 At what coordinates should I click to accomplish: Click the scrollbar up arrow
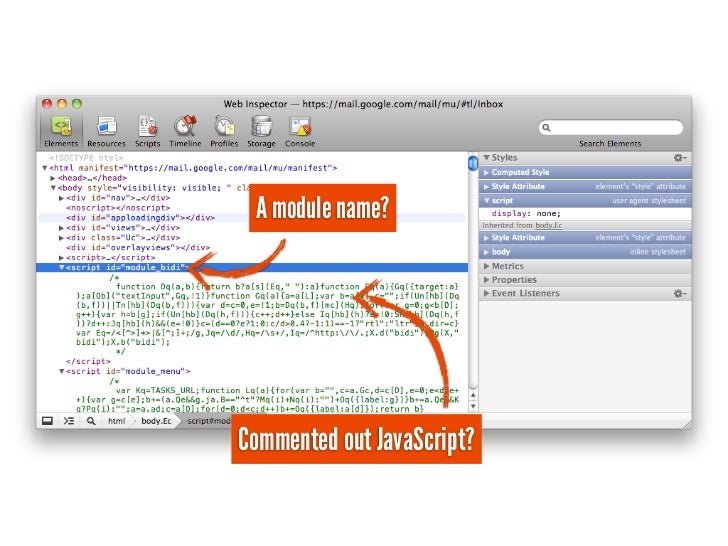pyautogui.click(x=473, y=395)
